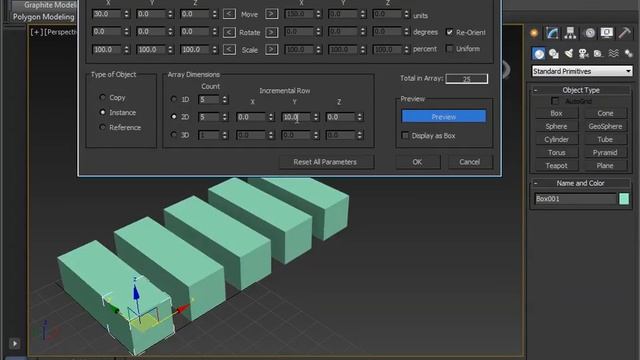Create a Teapot primitive
Screen dimensions: 640x360
coord(556,165)
